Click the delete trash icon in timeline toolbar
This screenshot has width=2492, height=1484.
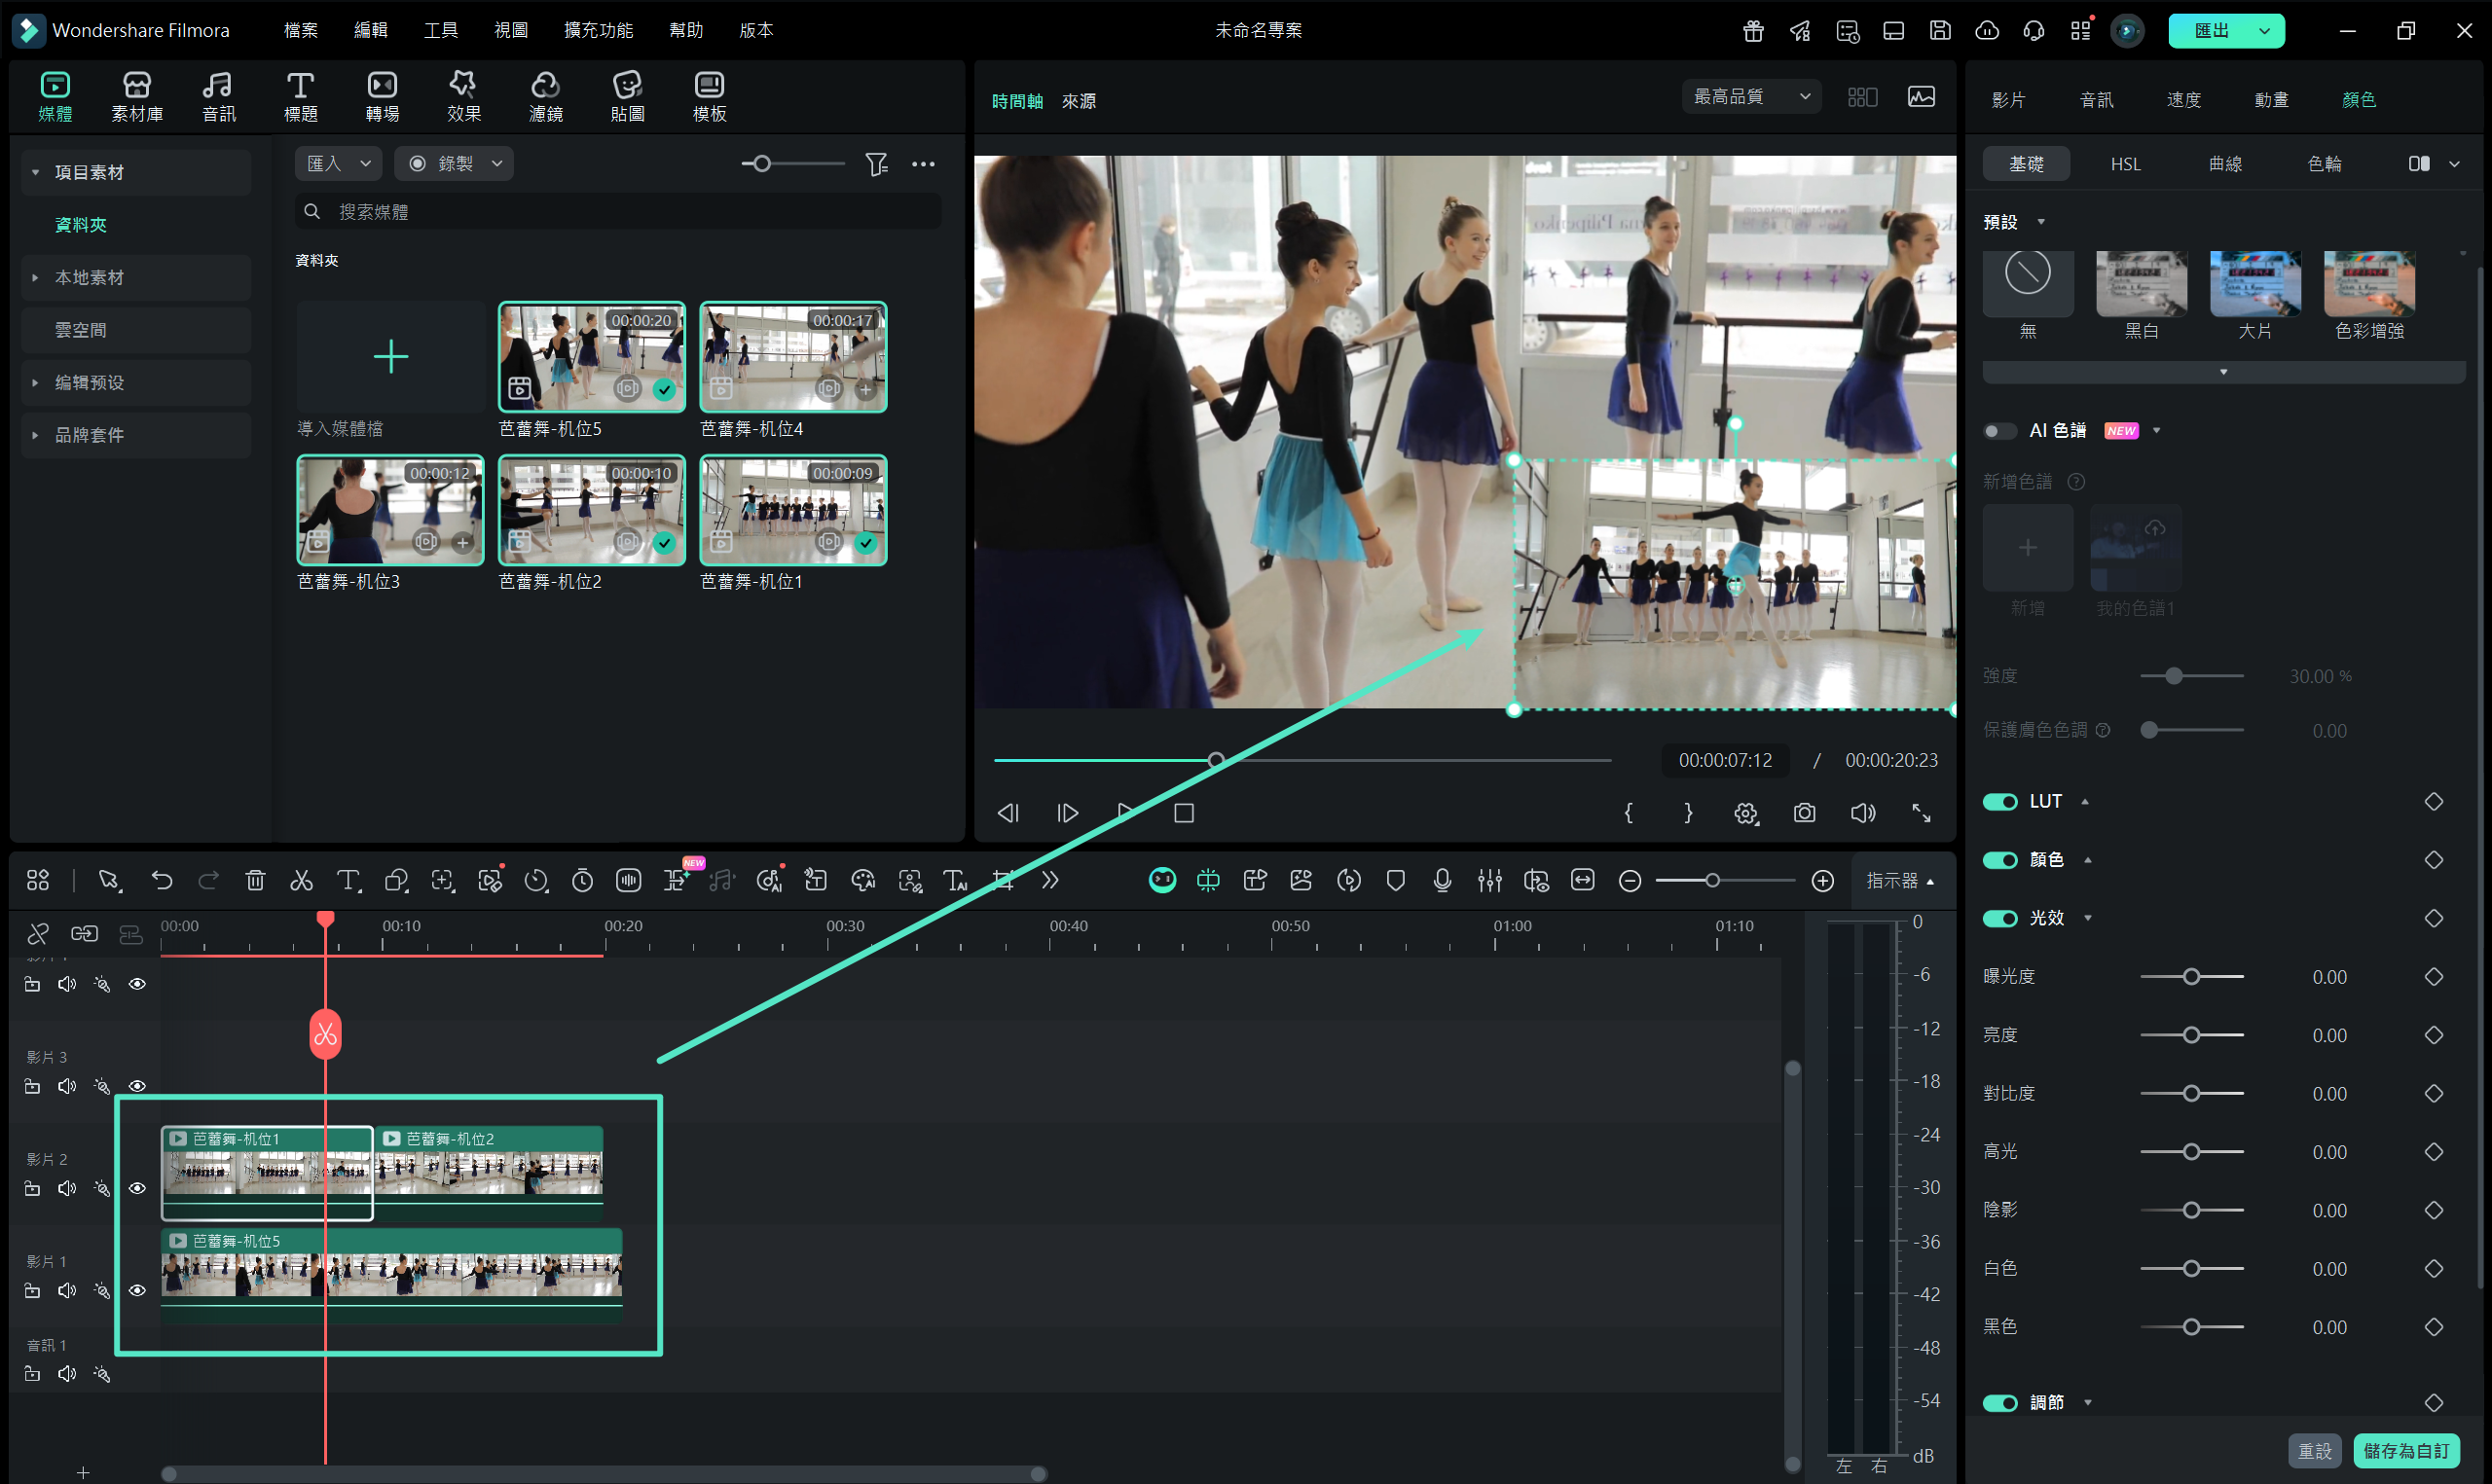point(255,880)
